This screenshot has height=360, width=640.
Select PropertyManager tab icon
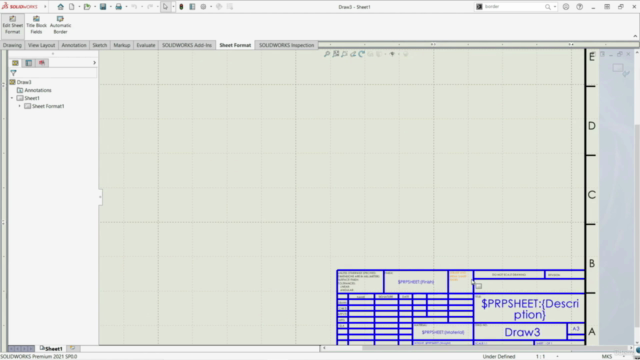tap(29, 63)
